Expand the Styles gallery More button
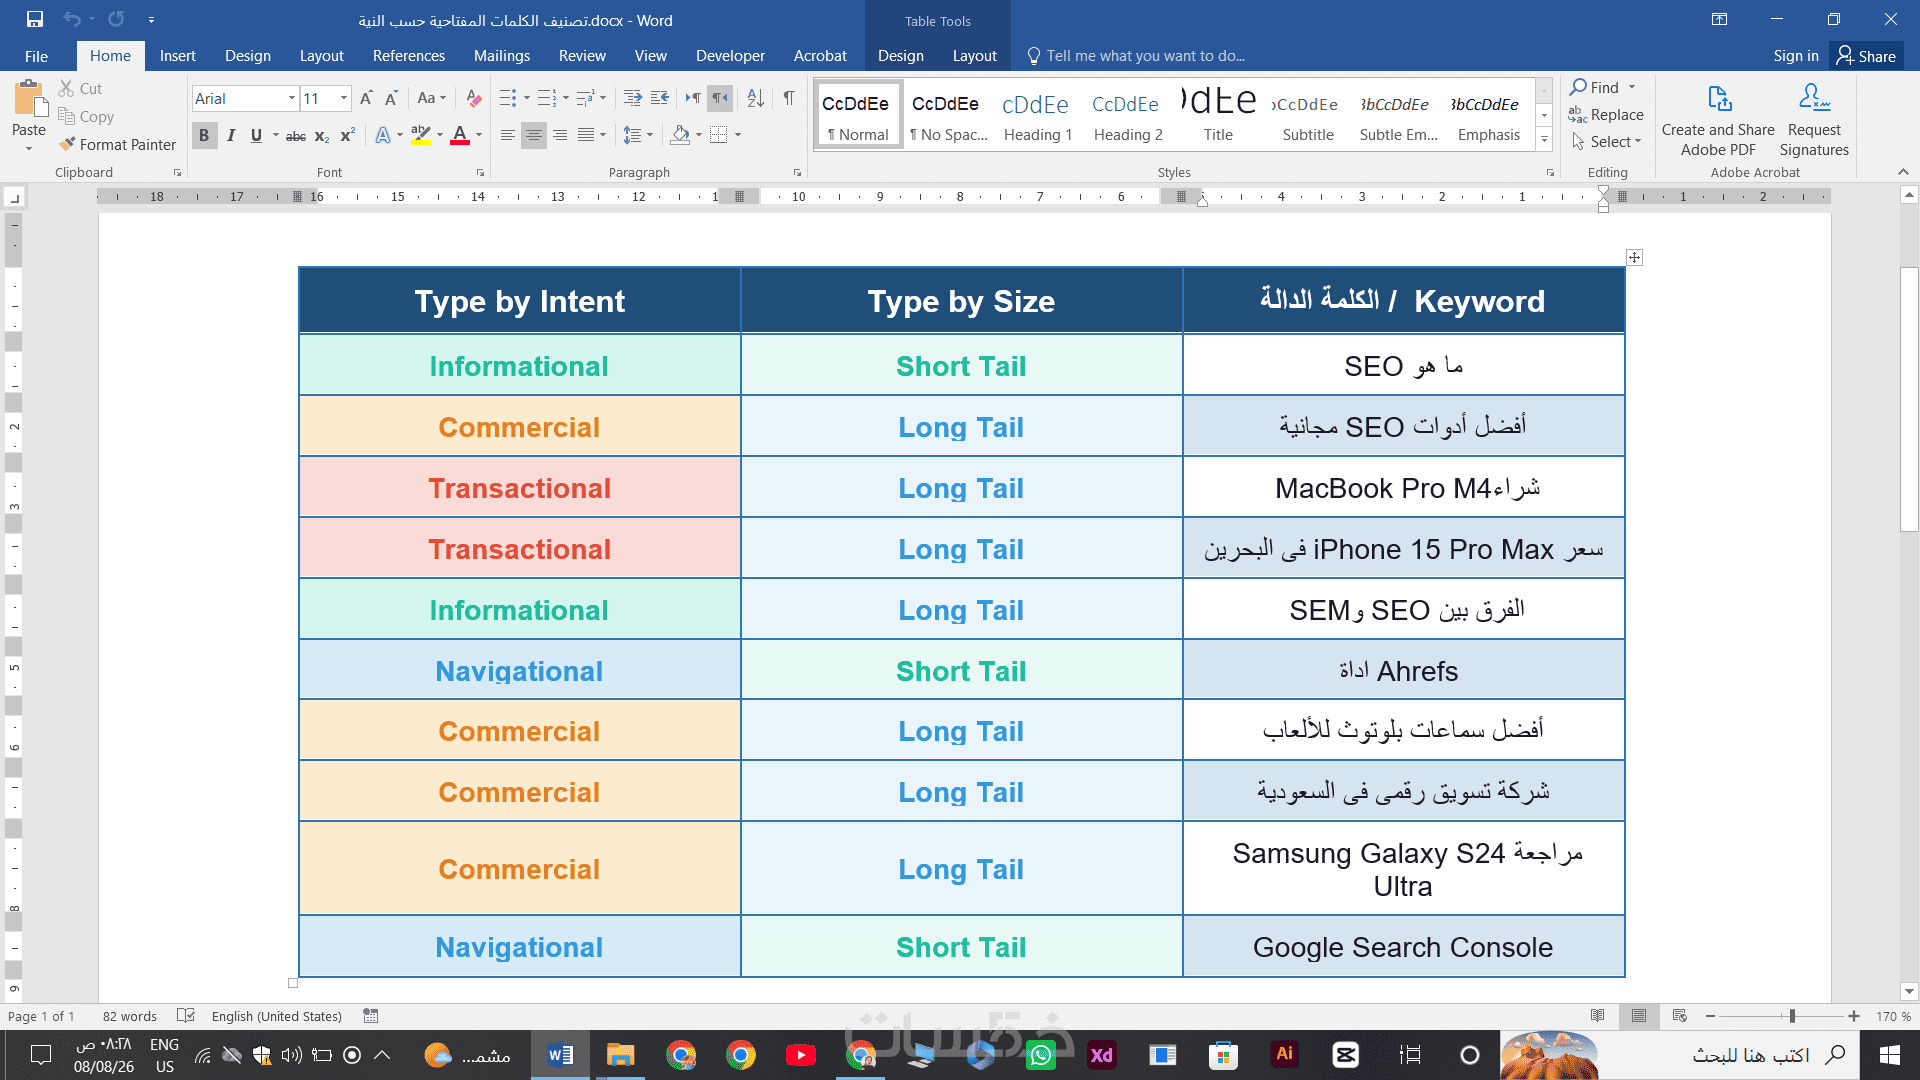 [1545, 140]
